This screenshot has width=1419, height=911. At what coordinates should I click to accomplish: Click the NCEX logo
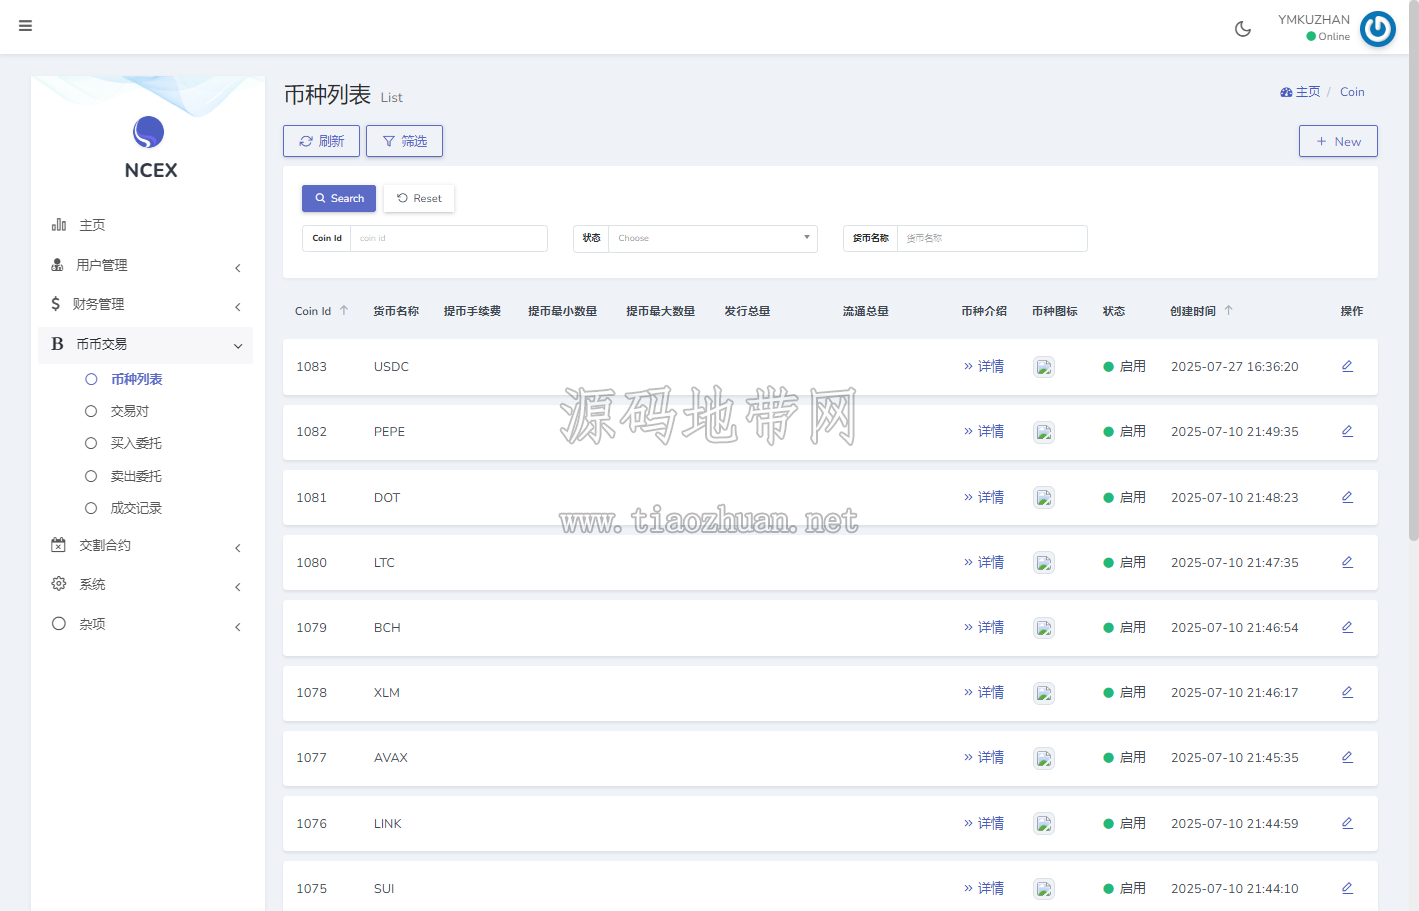coord(149,148)
